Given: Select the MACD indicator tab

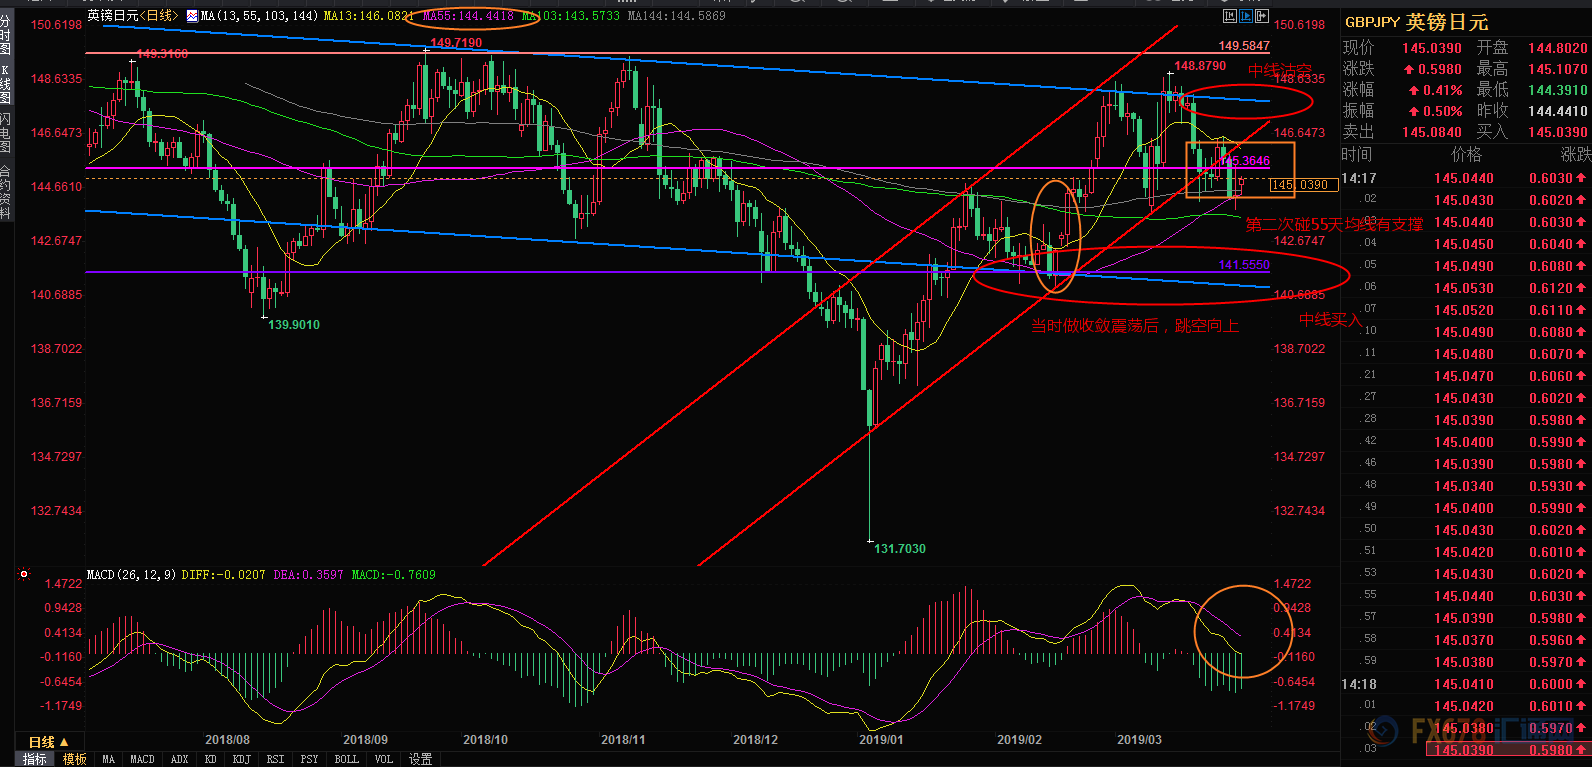Looking at the screenshot, I should (x=142, y=759).
